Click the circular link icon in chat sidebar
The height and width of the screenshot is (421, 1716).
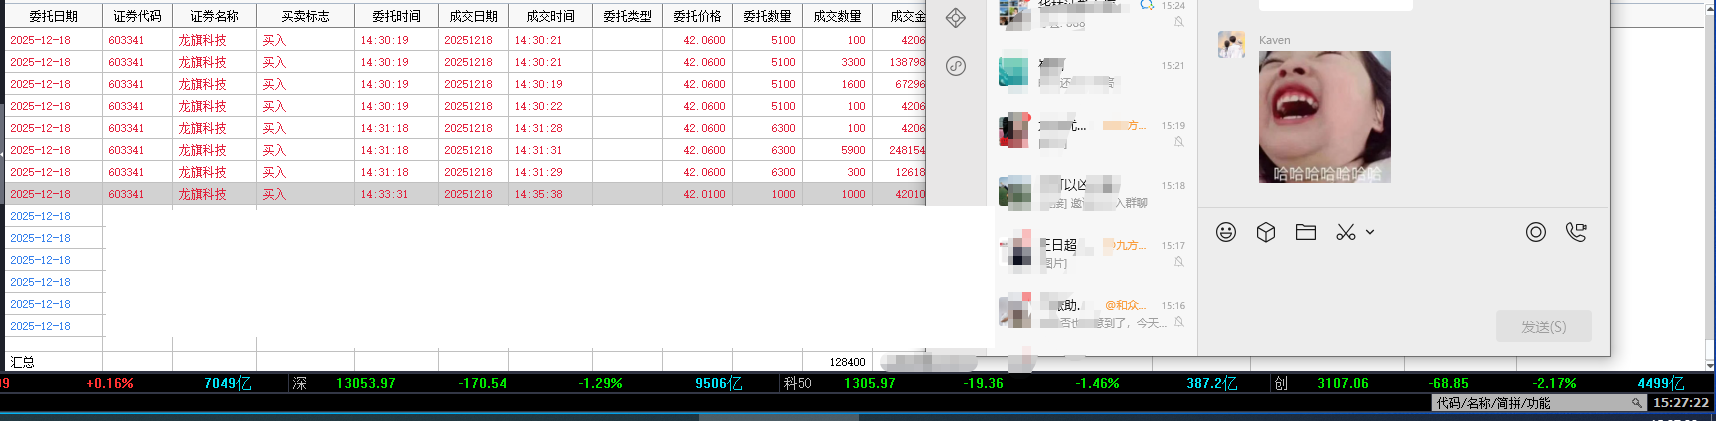pos(956,66)
